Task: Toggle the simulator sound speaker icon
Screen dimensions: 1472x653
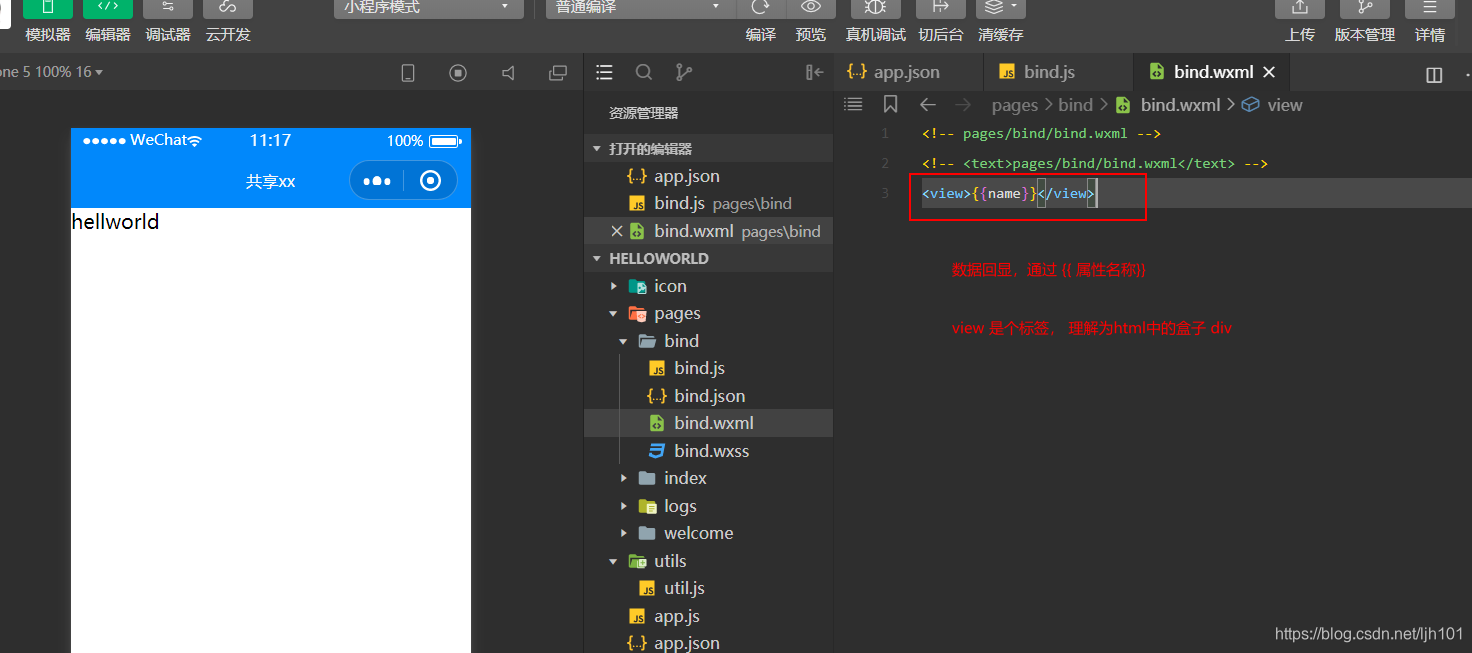Action: click(508, 73)
